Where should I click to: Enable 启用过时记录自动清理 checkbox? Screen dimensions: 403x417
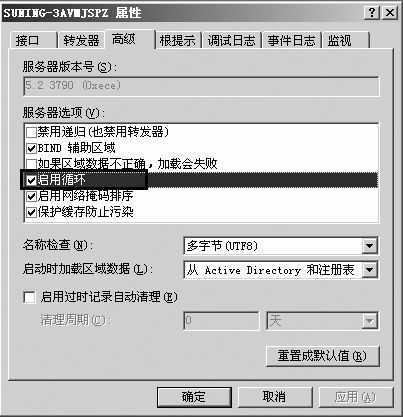click(x=29, y=297)
